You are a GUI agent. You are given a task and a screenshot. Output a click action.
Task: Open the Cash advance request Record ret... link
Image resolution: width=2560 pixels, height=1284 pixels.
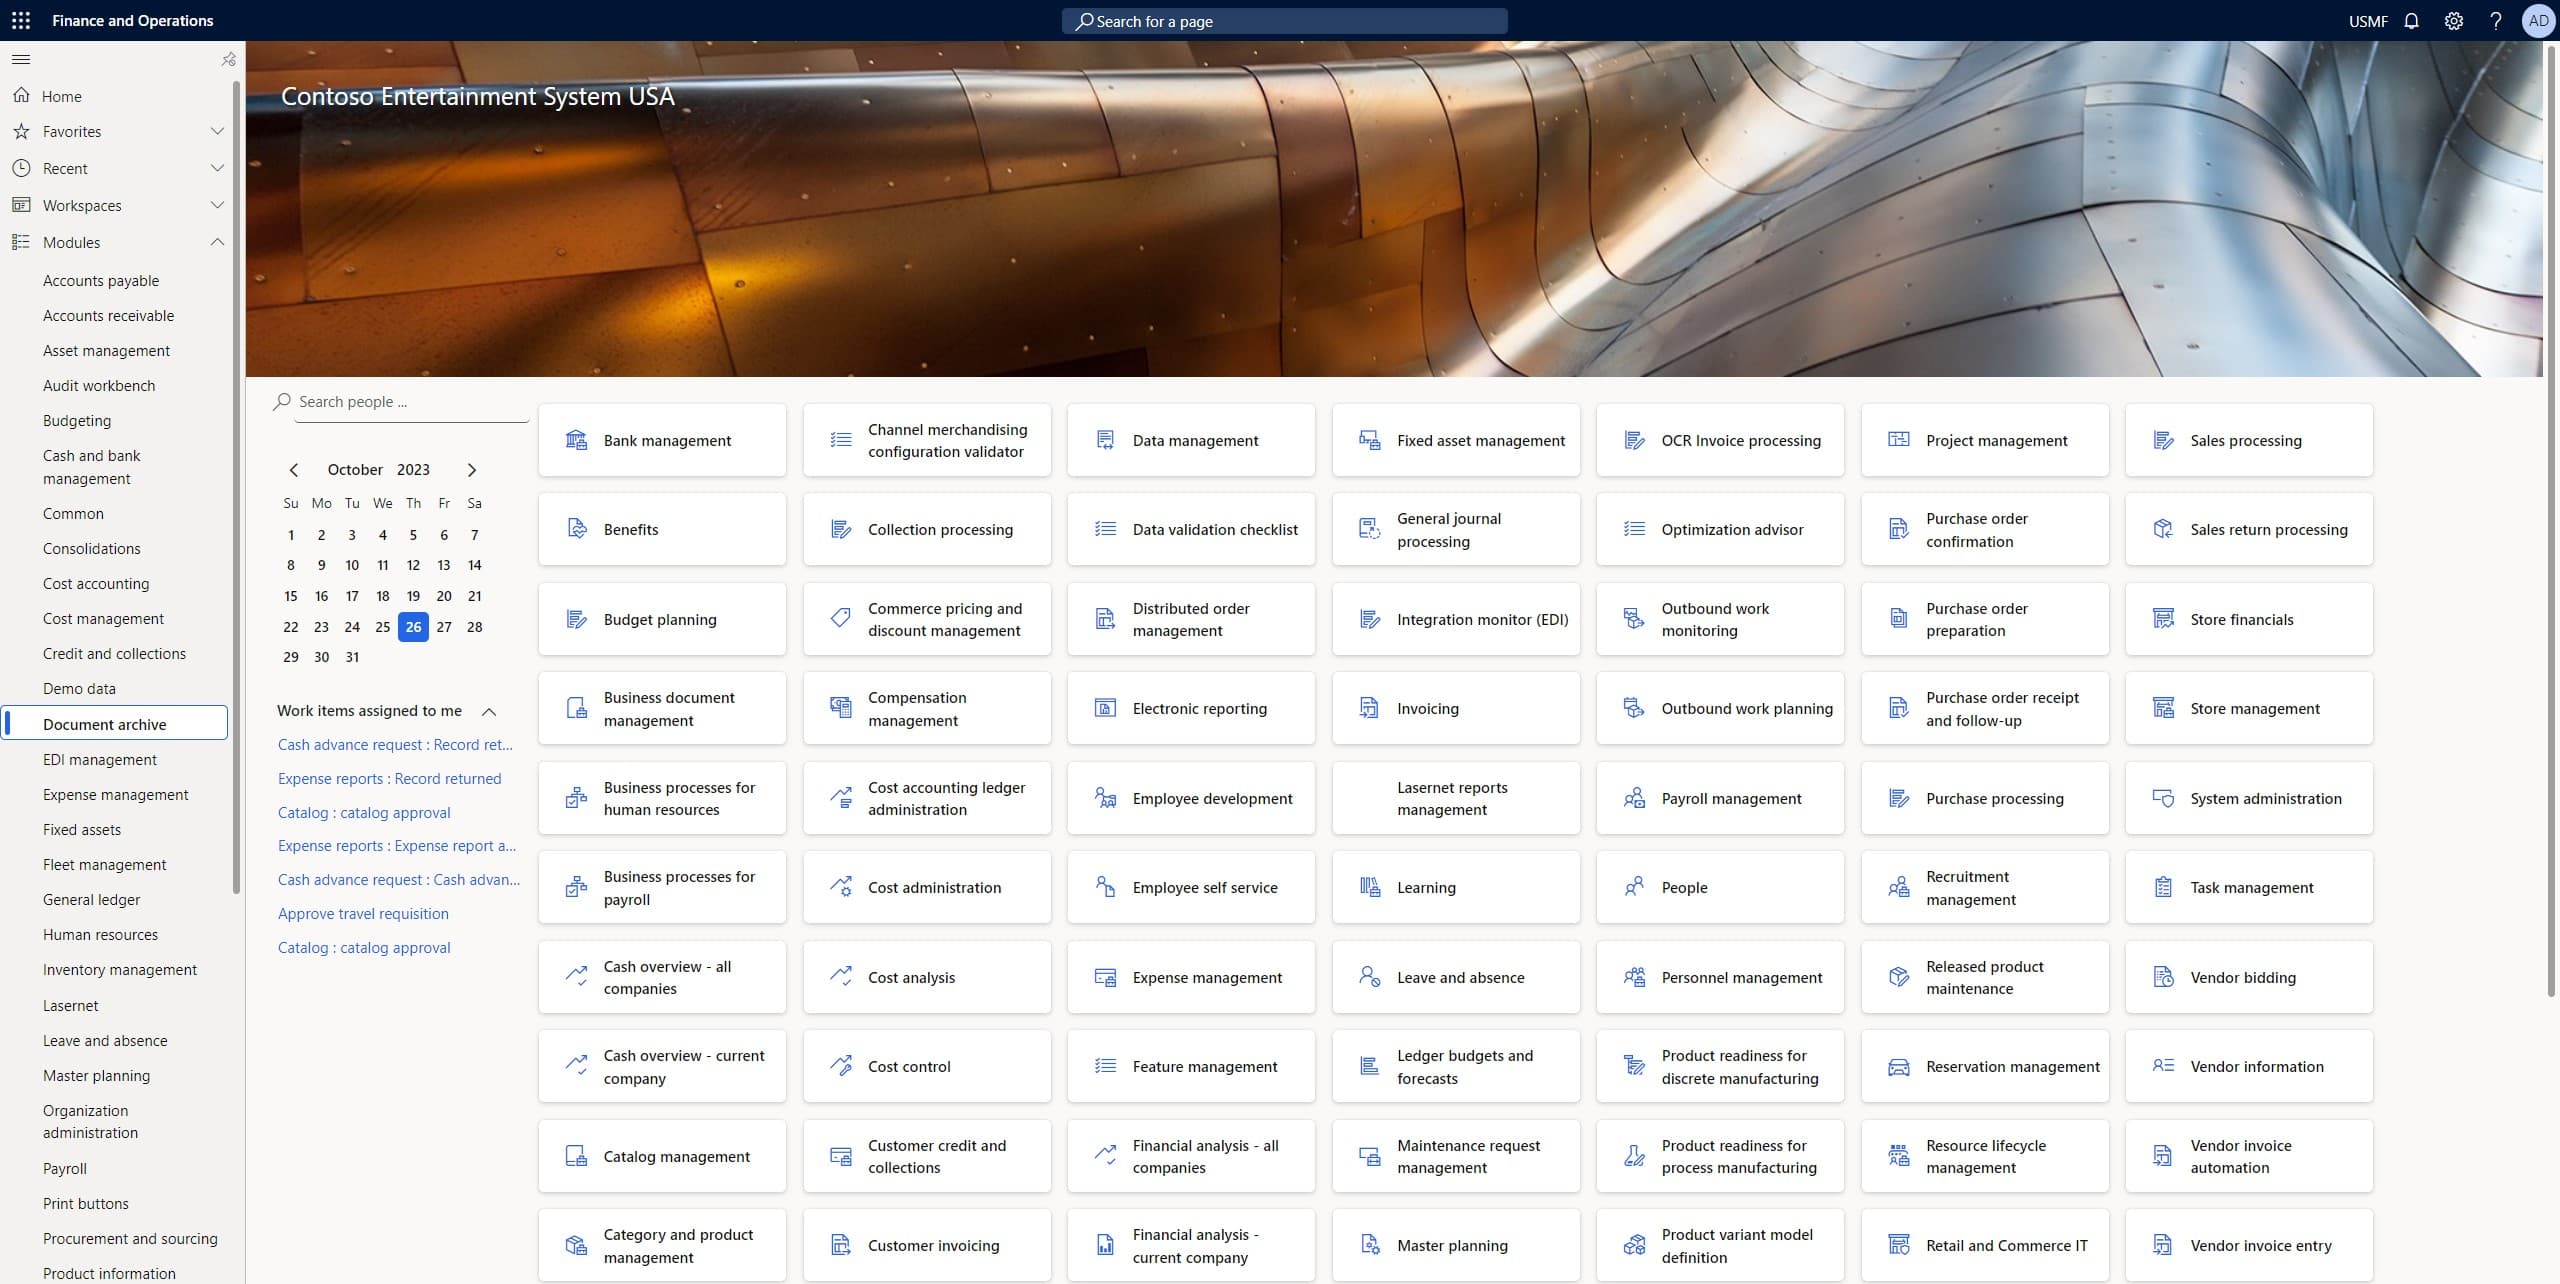point(395,745)
